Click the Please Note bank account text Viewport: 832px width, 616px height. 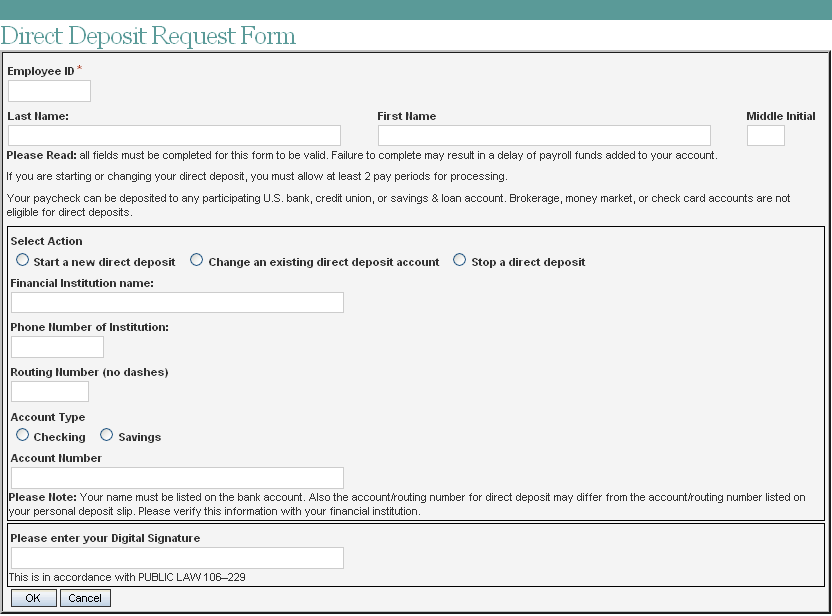click(x=407, y=504)
